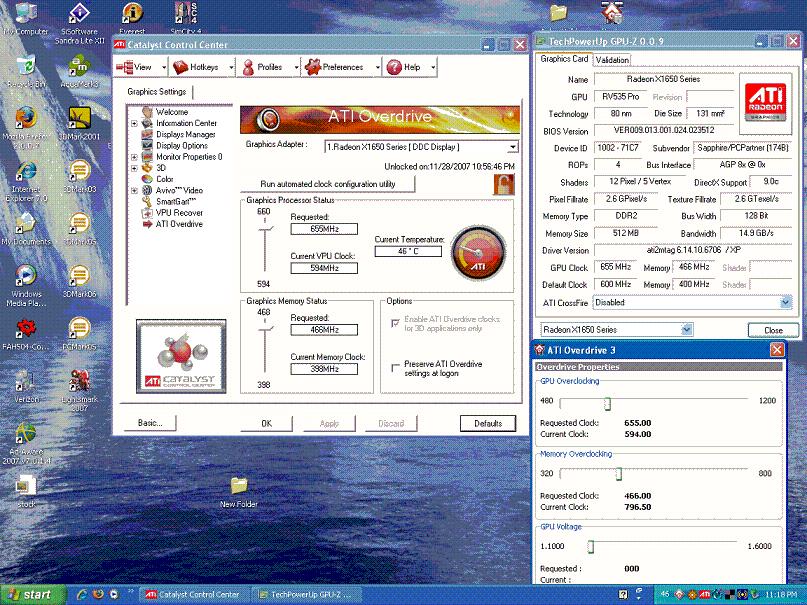Select Displays Manager in the settings tree
Image resolution: width=807 pixels, height=605 pixels.
coord(185,134)
